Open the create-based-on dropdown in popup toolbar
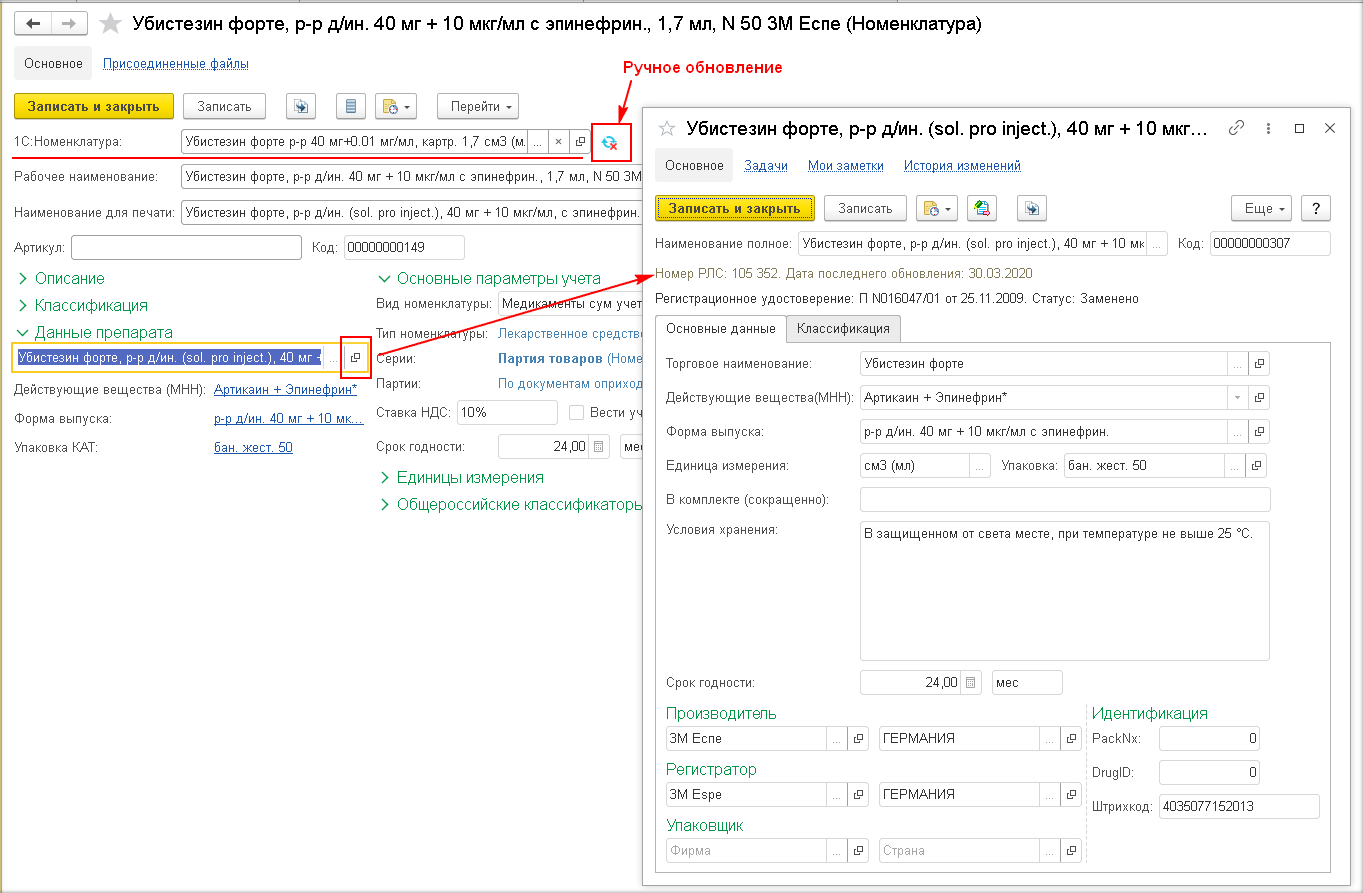This screenshot has height=893, width=1363. 937,208
